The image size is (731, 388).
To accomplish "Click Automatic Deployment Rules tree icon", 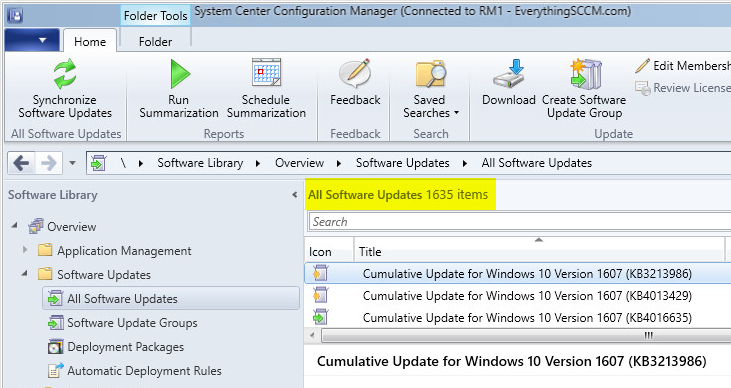I will (x=55, y=371).
